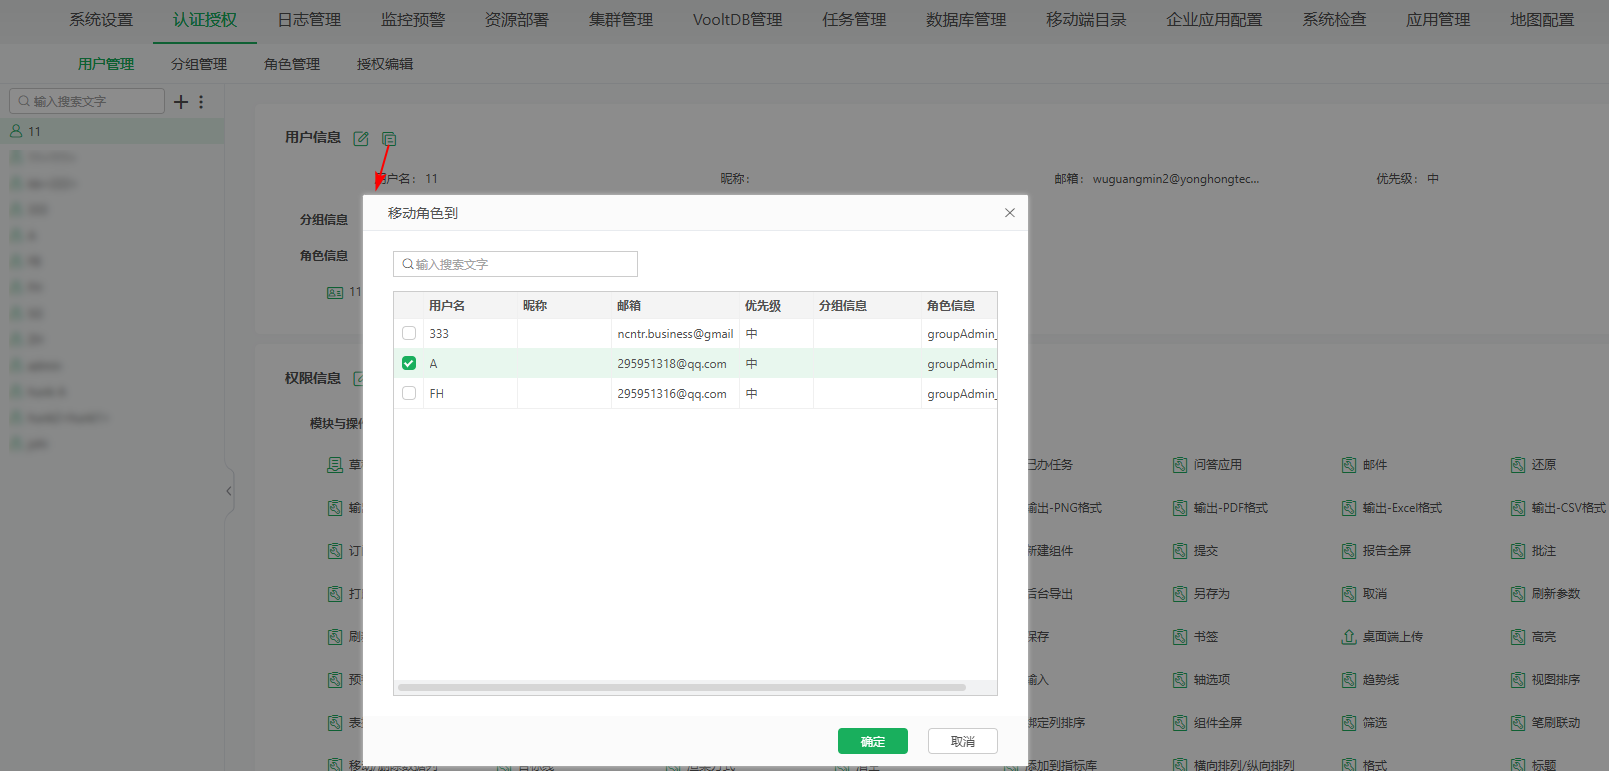Screen dimensions: 1609x771
Task: Check the checkbox for user 333
Action: [x=409, y=333]
